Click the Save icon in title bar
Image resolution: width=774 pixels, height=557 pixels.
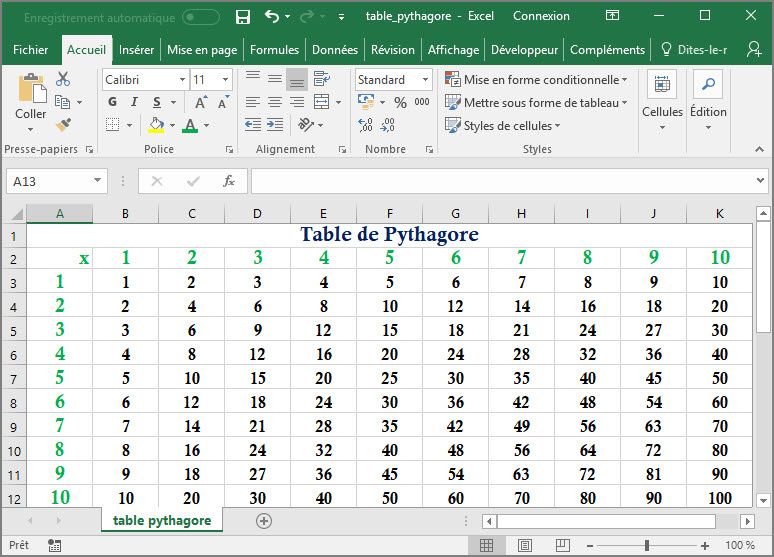point(242,17)
